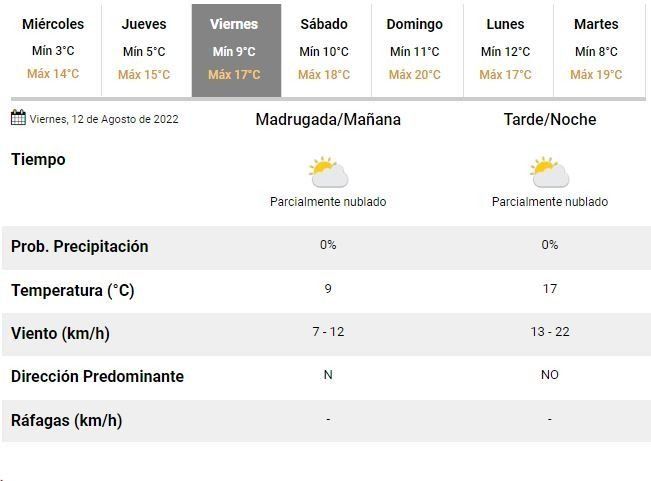The height and width of the screenshot is (481, 651).
Task: Click the Viento (km/h) row label
Action: click(60, 334)
